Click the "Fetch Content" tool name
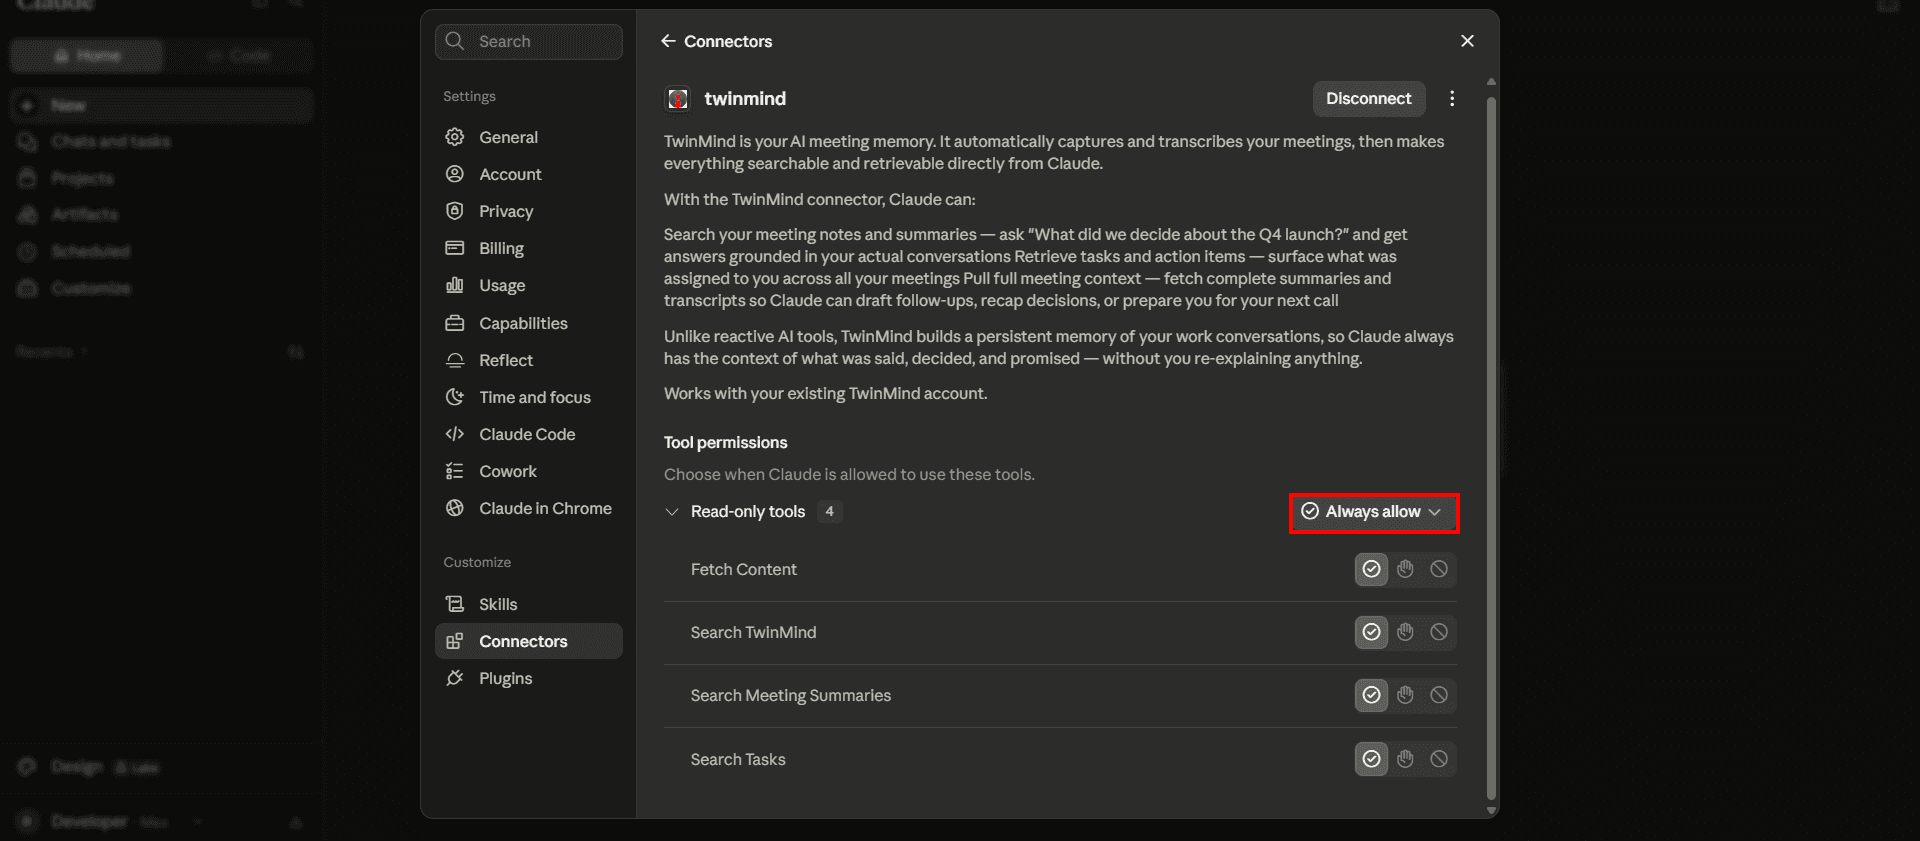Screen dimensions: 1920x841 coord(744,569)
